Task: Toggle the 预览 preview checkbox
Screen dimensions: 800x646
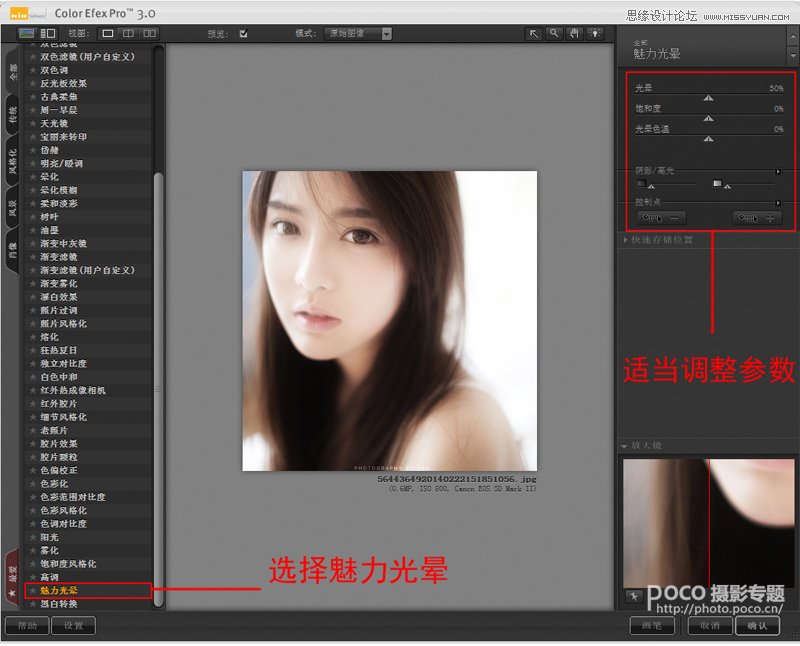Action: tap(242, 33)
